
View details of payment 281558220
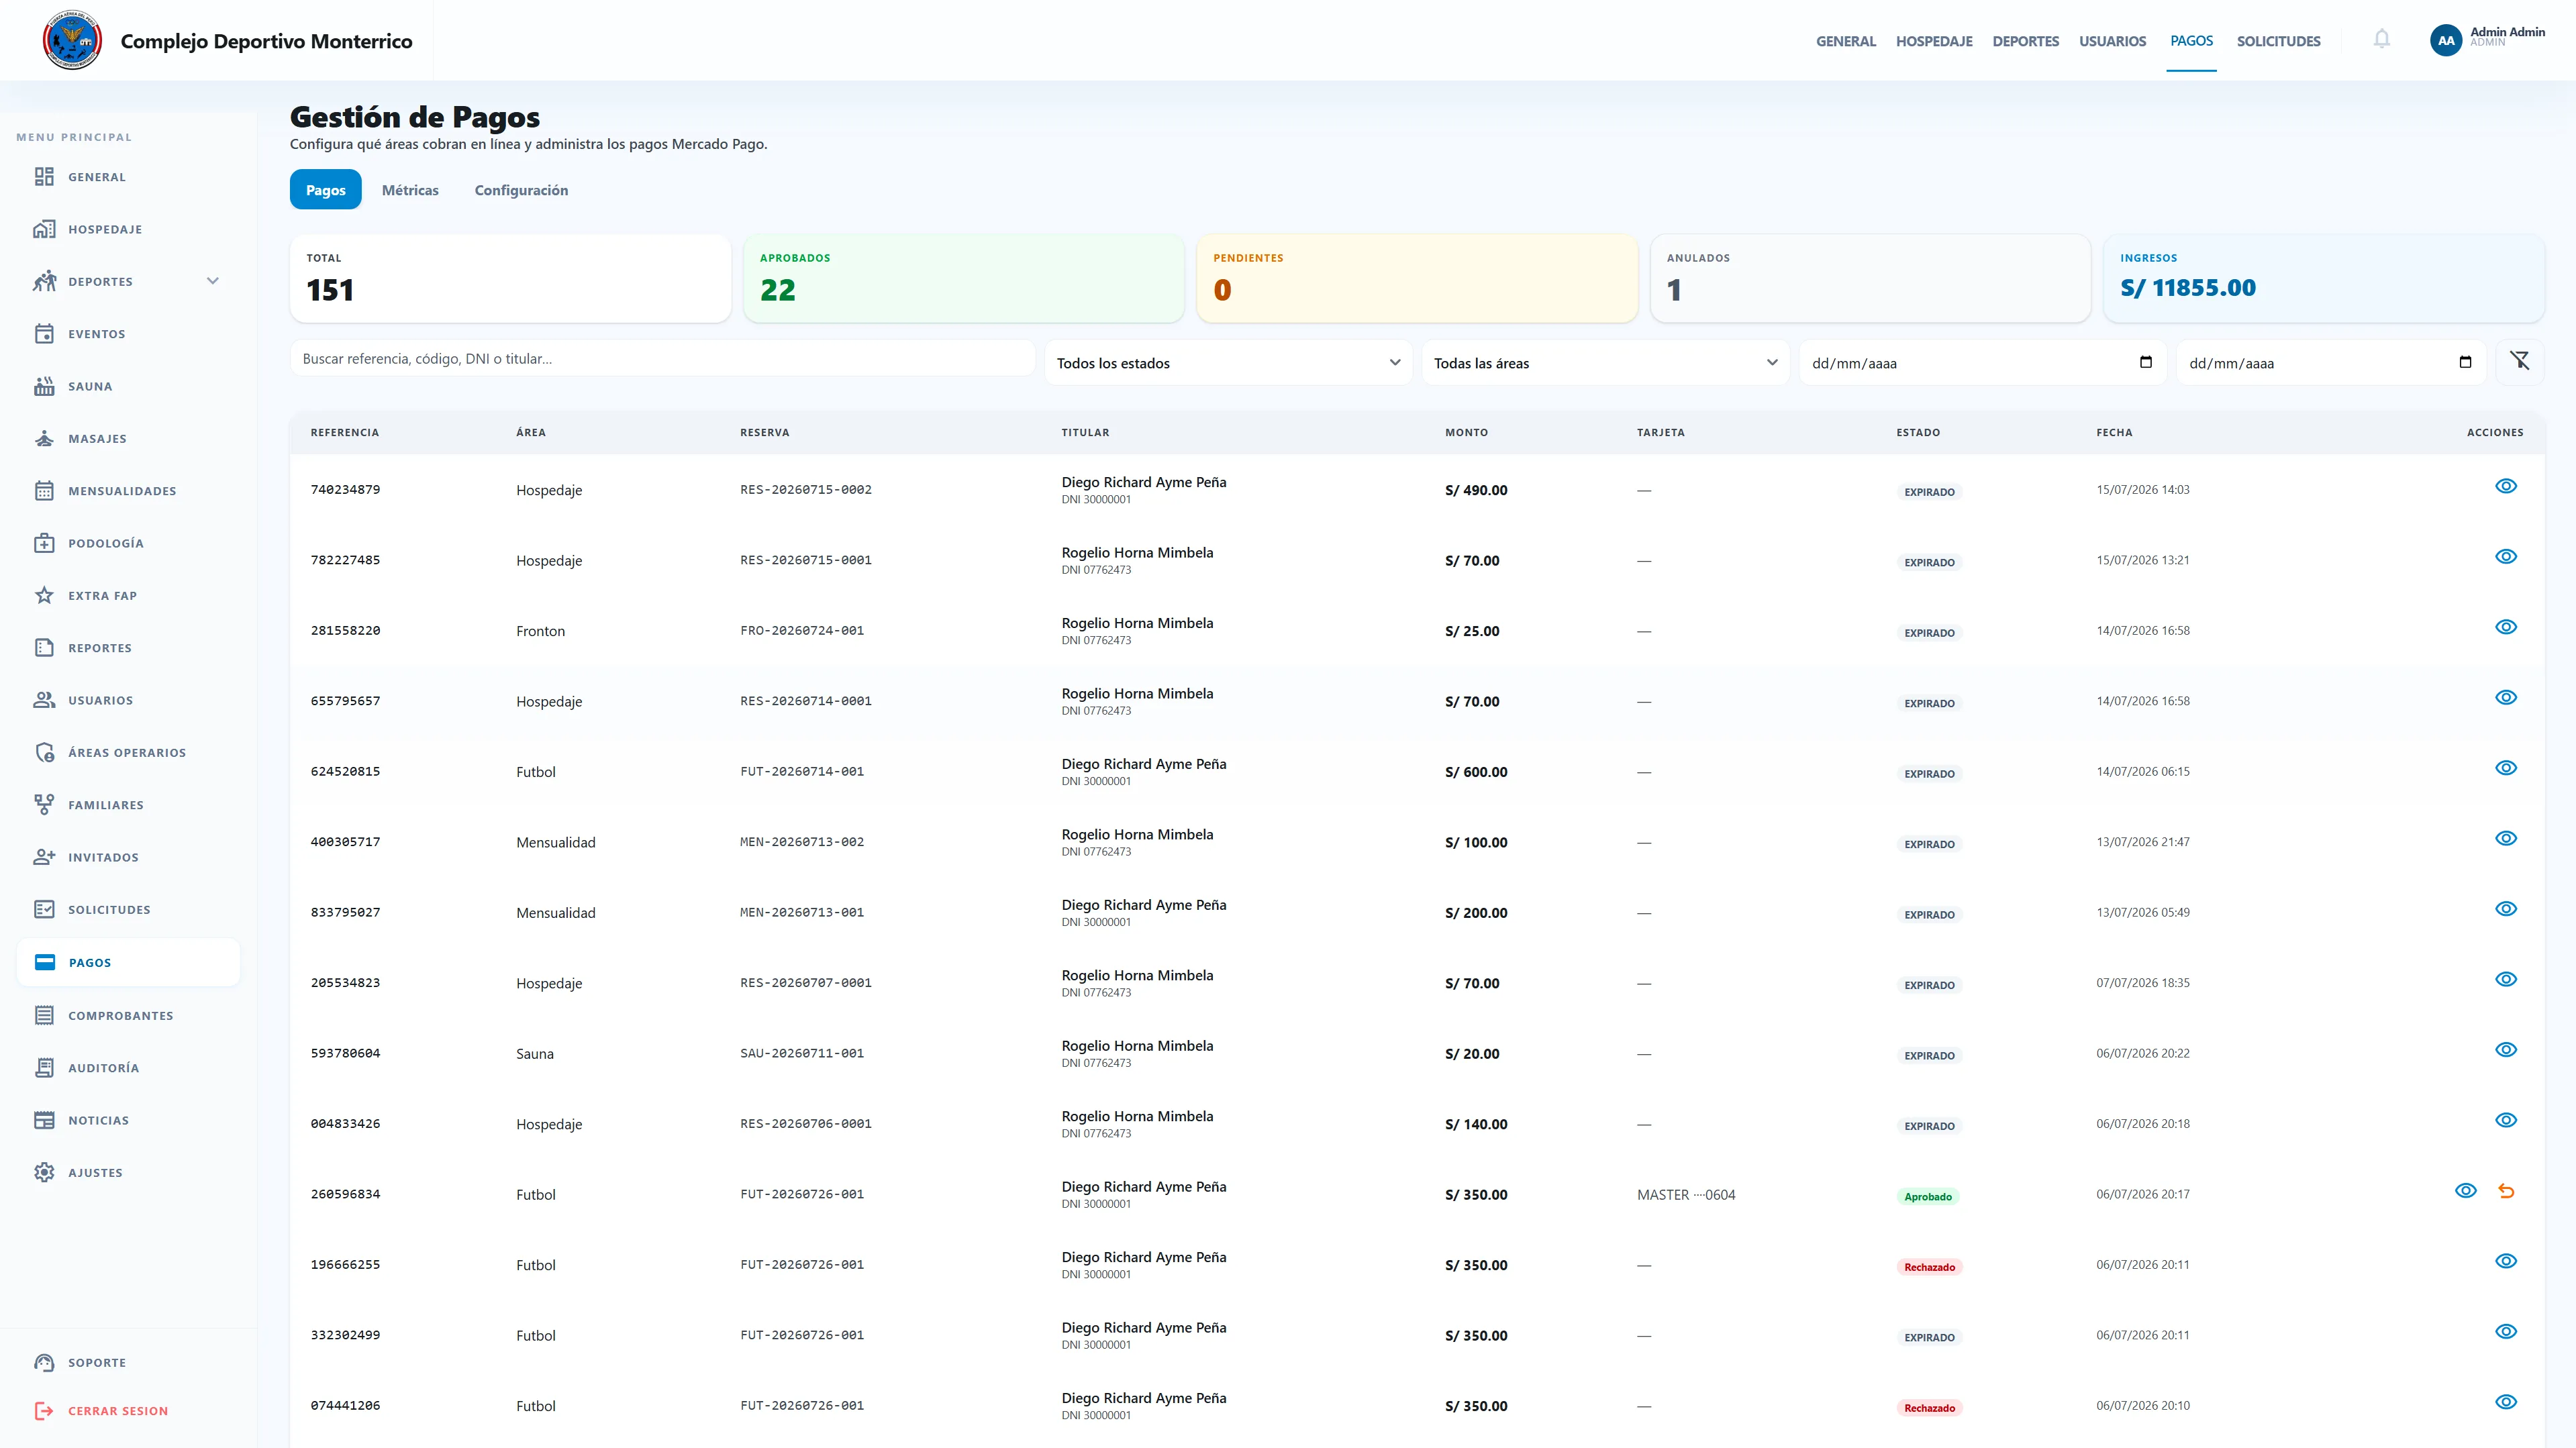click(x=2505, y=627)
